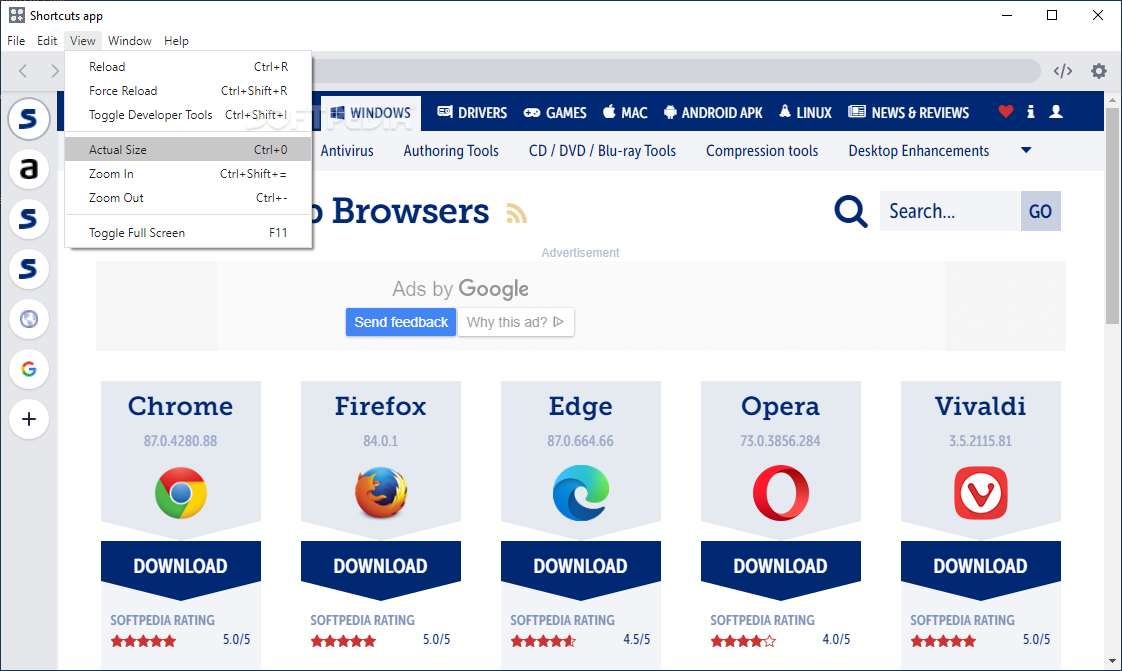Open the globe website shortcut in sidebar
This screenshot has width=1122, height=671.
[29, 319]
